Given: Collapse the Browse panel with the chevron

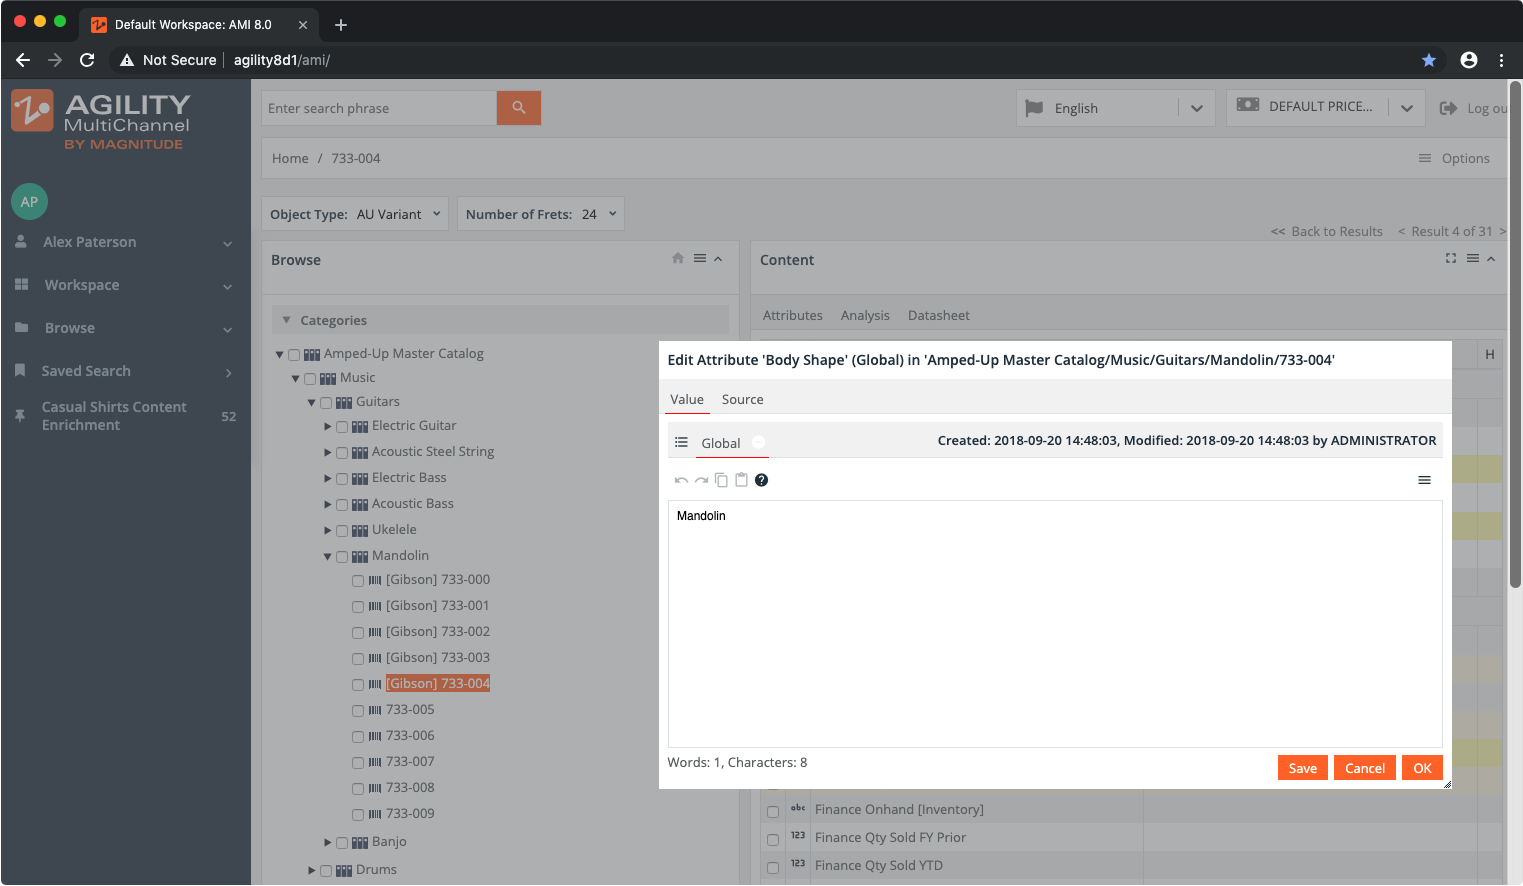Looking at the screenshot, I should click(718, 259).
